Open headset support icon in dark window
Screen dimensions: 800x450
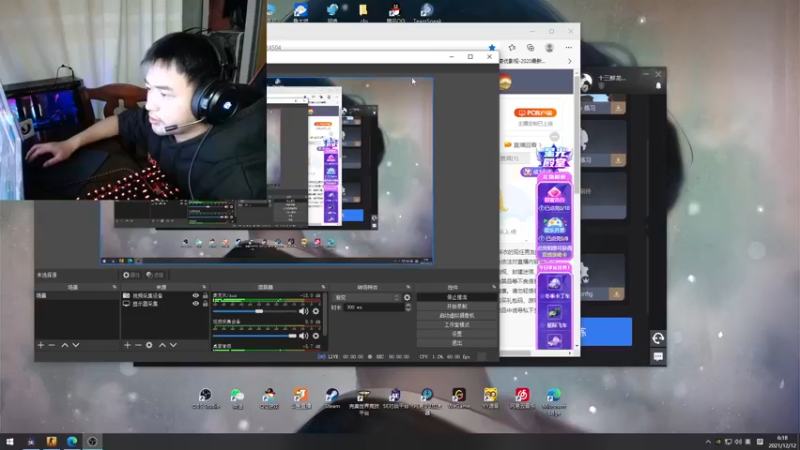658,338
